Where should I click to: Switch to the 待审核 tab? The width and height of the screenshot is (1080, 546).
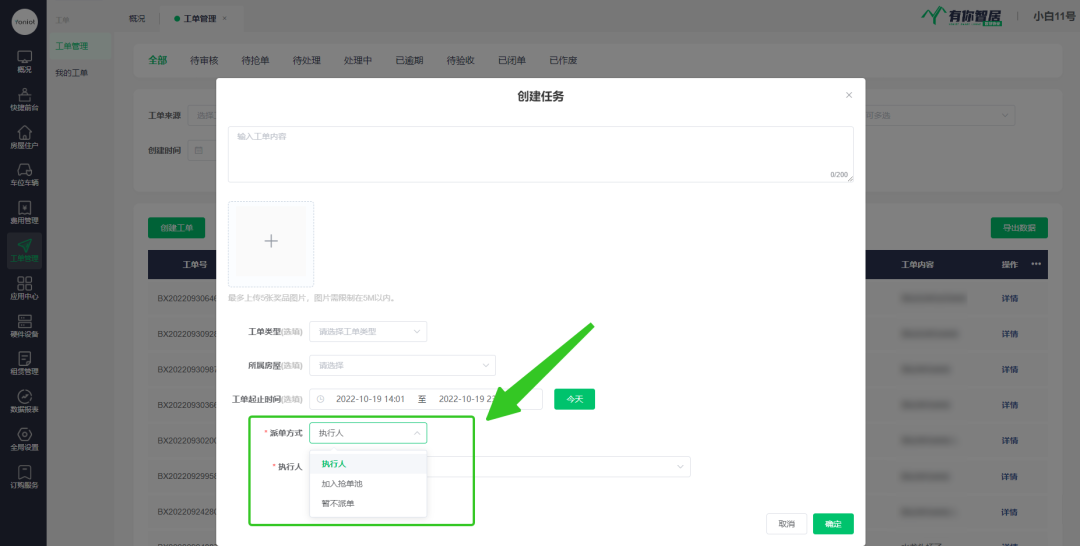tap(204, 61)
